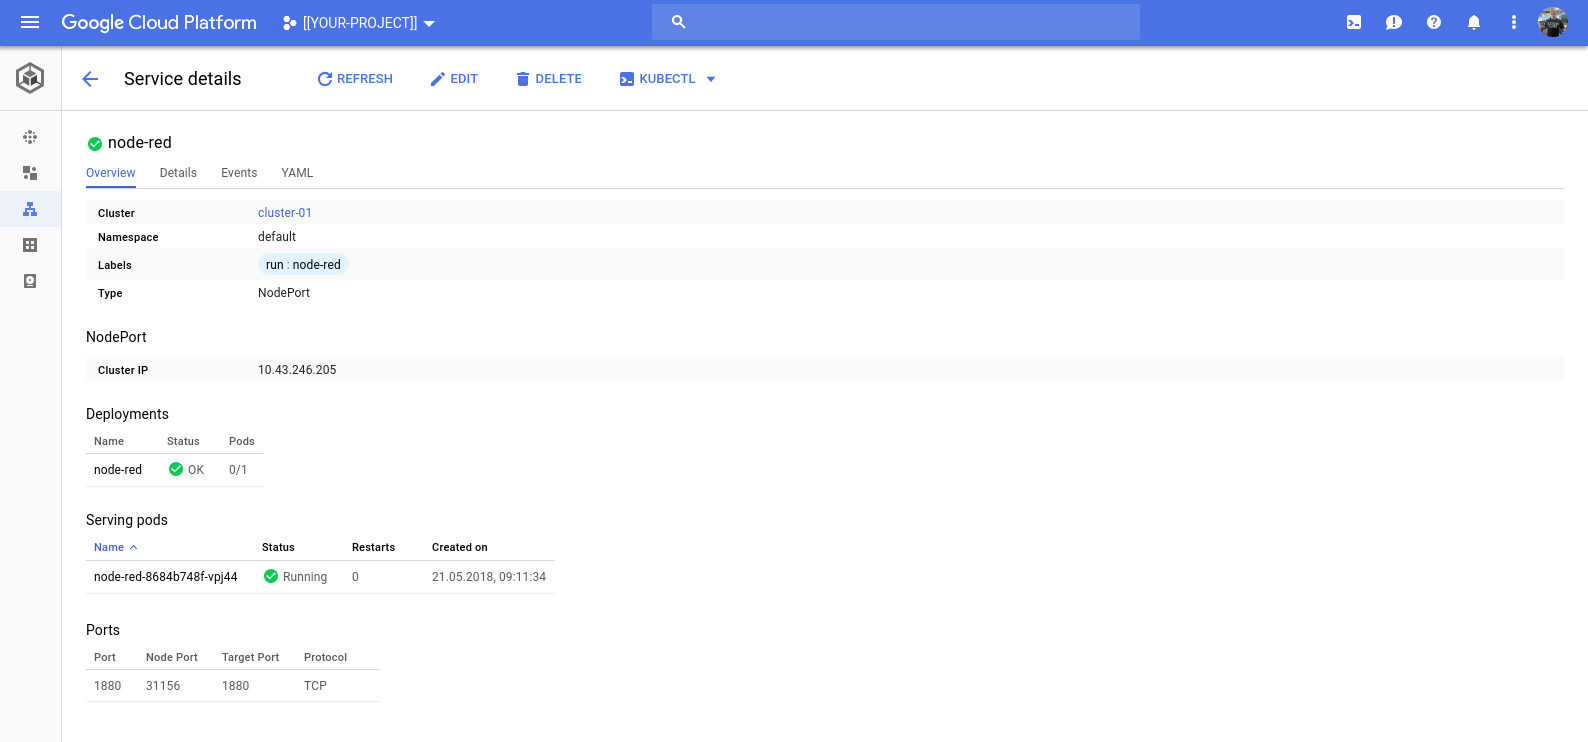1588x742 pixels.
Task: Open the Storage disk sidebar icon
Action: [x=30, y=281]
